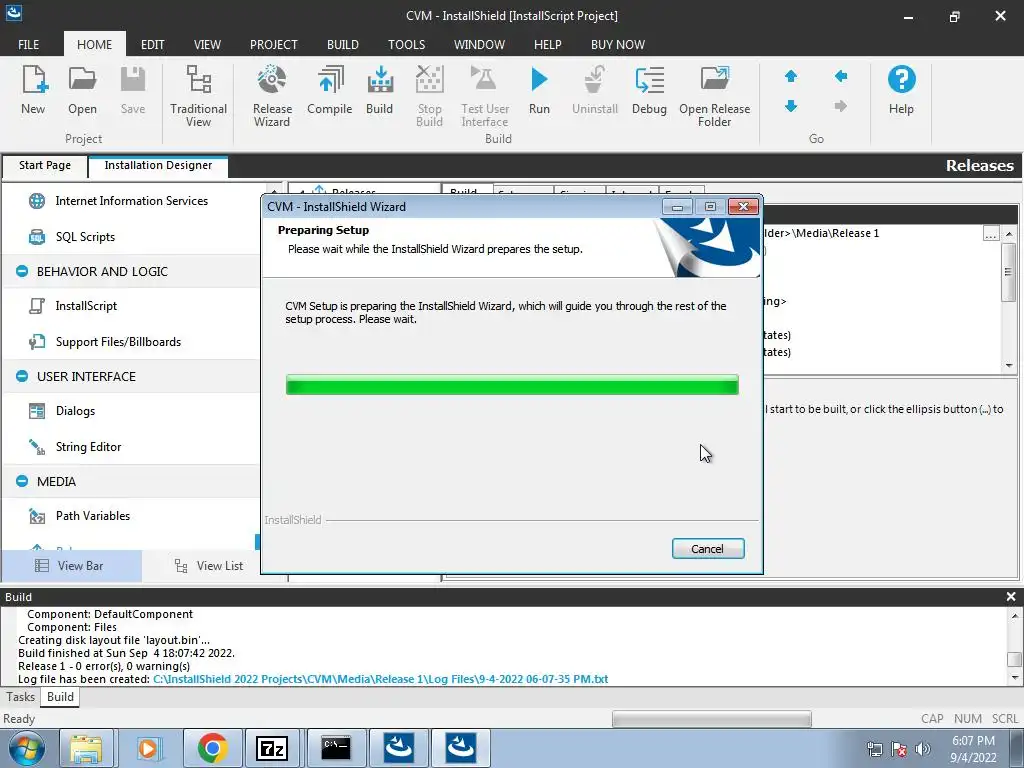This screenshot has height=768, width=1024.
Task: Click the Go up arrow
Action: (791, 76)
